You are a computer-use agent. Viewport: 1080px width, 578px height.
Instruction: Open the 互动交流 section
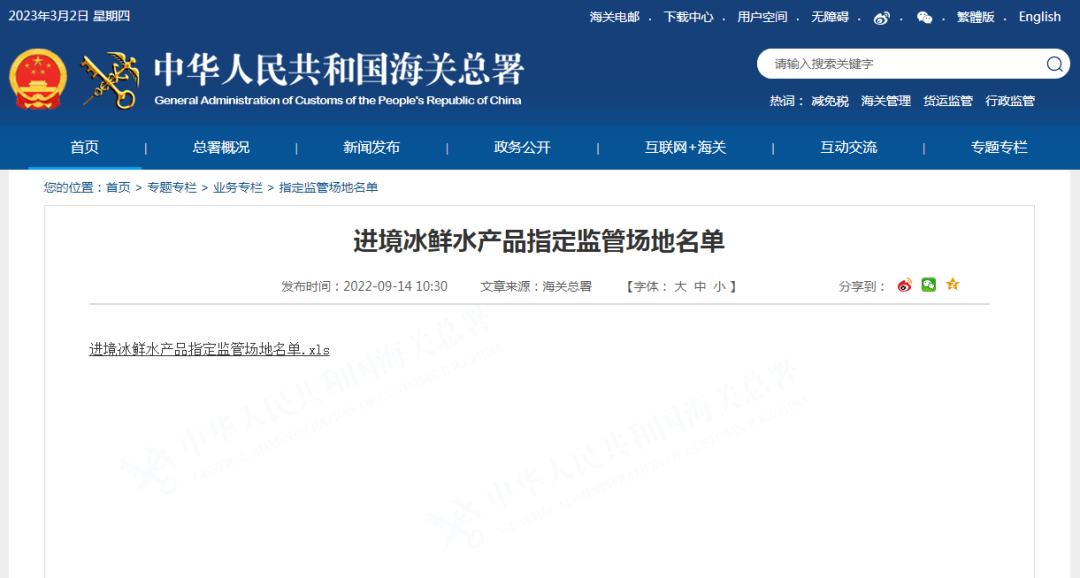click(x=848, y=146)
